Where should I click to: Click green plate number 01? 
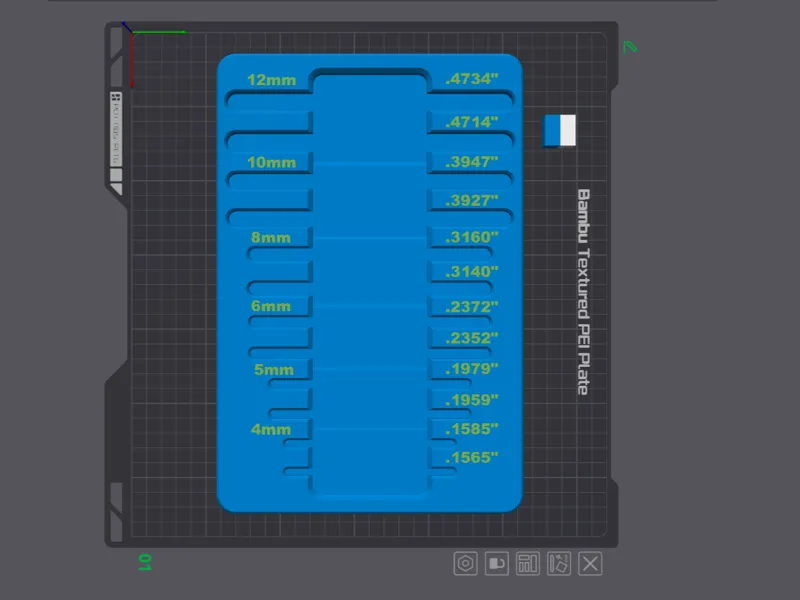(x=145, y=562)
